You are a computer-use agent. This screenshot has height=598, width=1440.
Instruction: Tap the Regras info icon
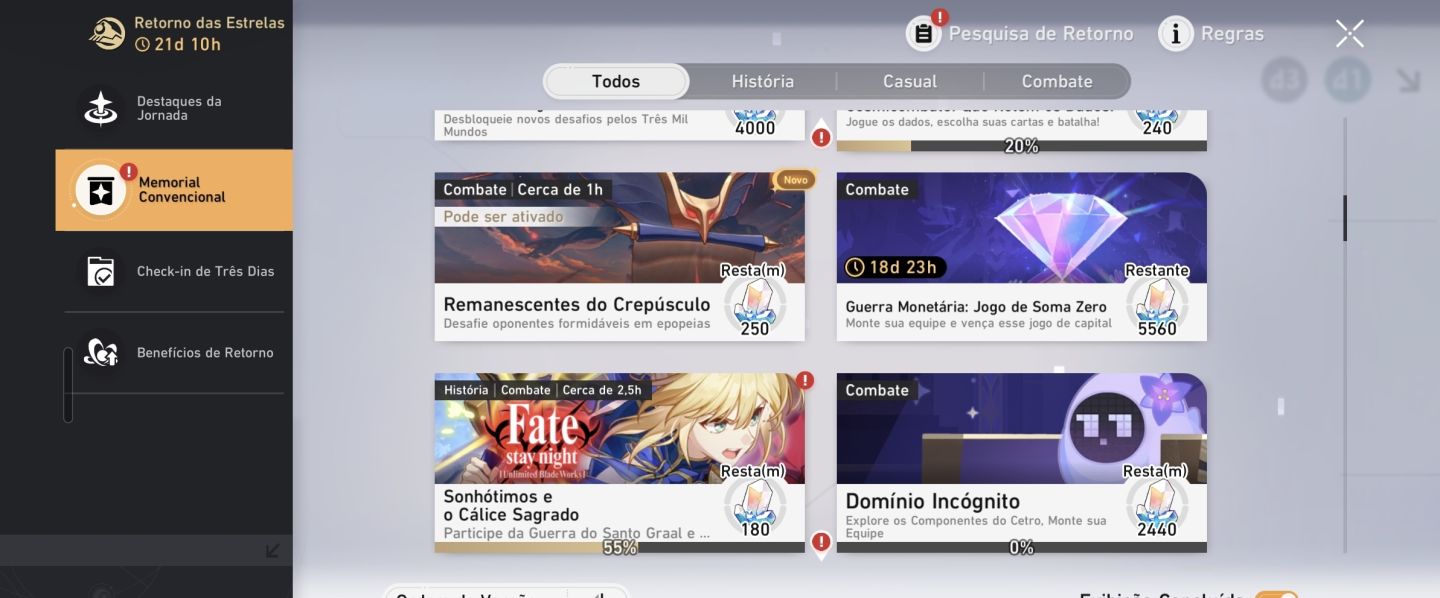[x=1175, y=34]
